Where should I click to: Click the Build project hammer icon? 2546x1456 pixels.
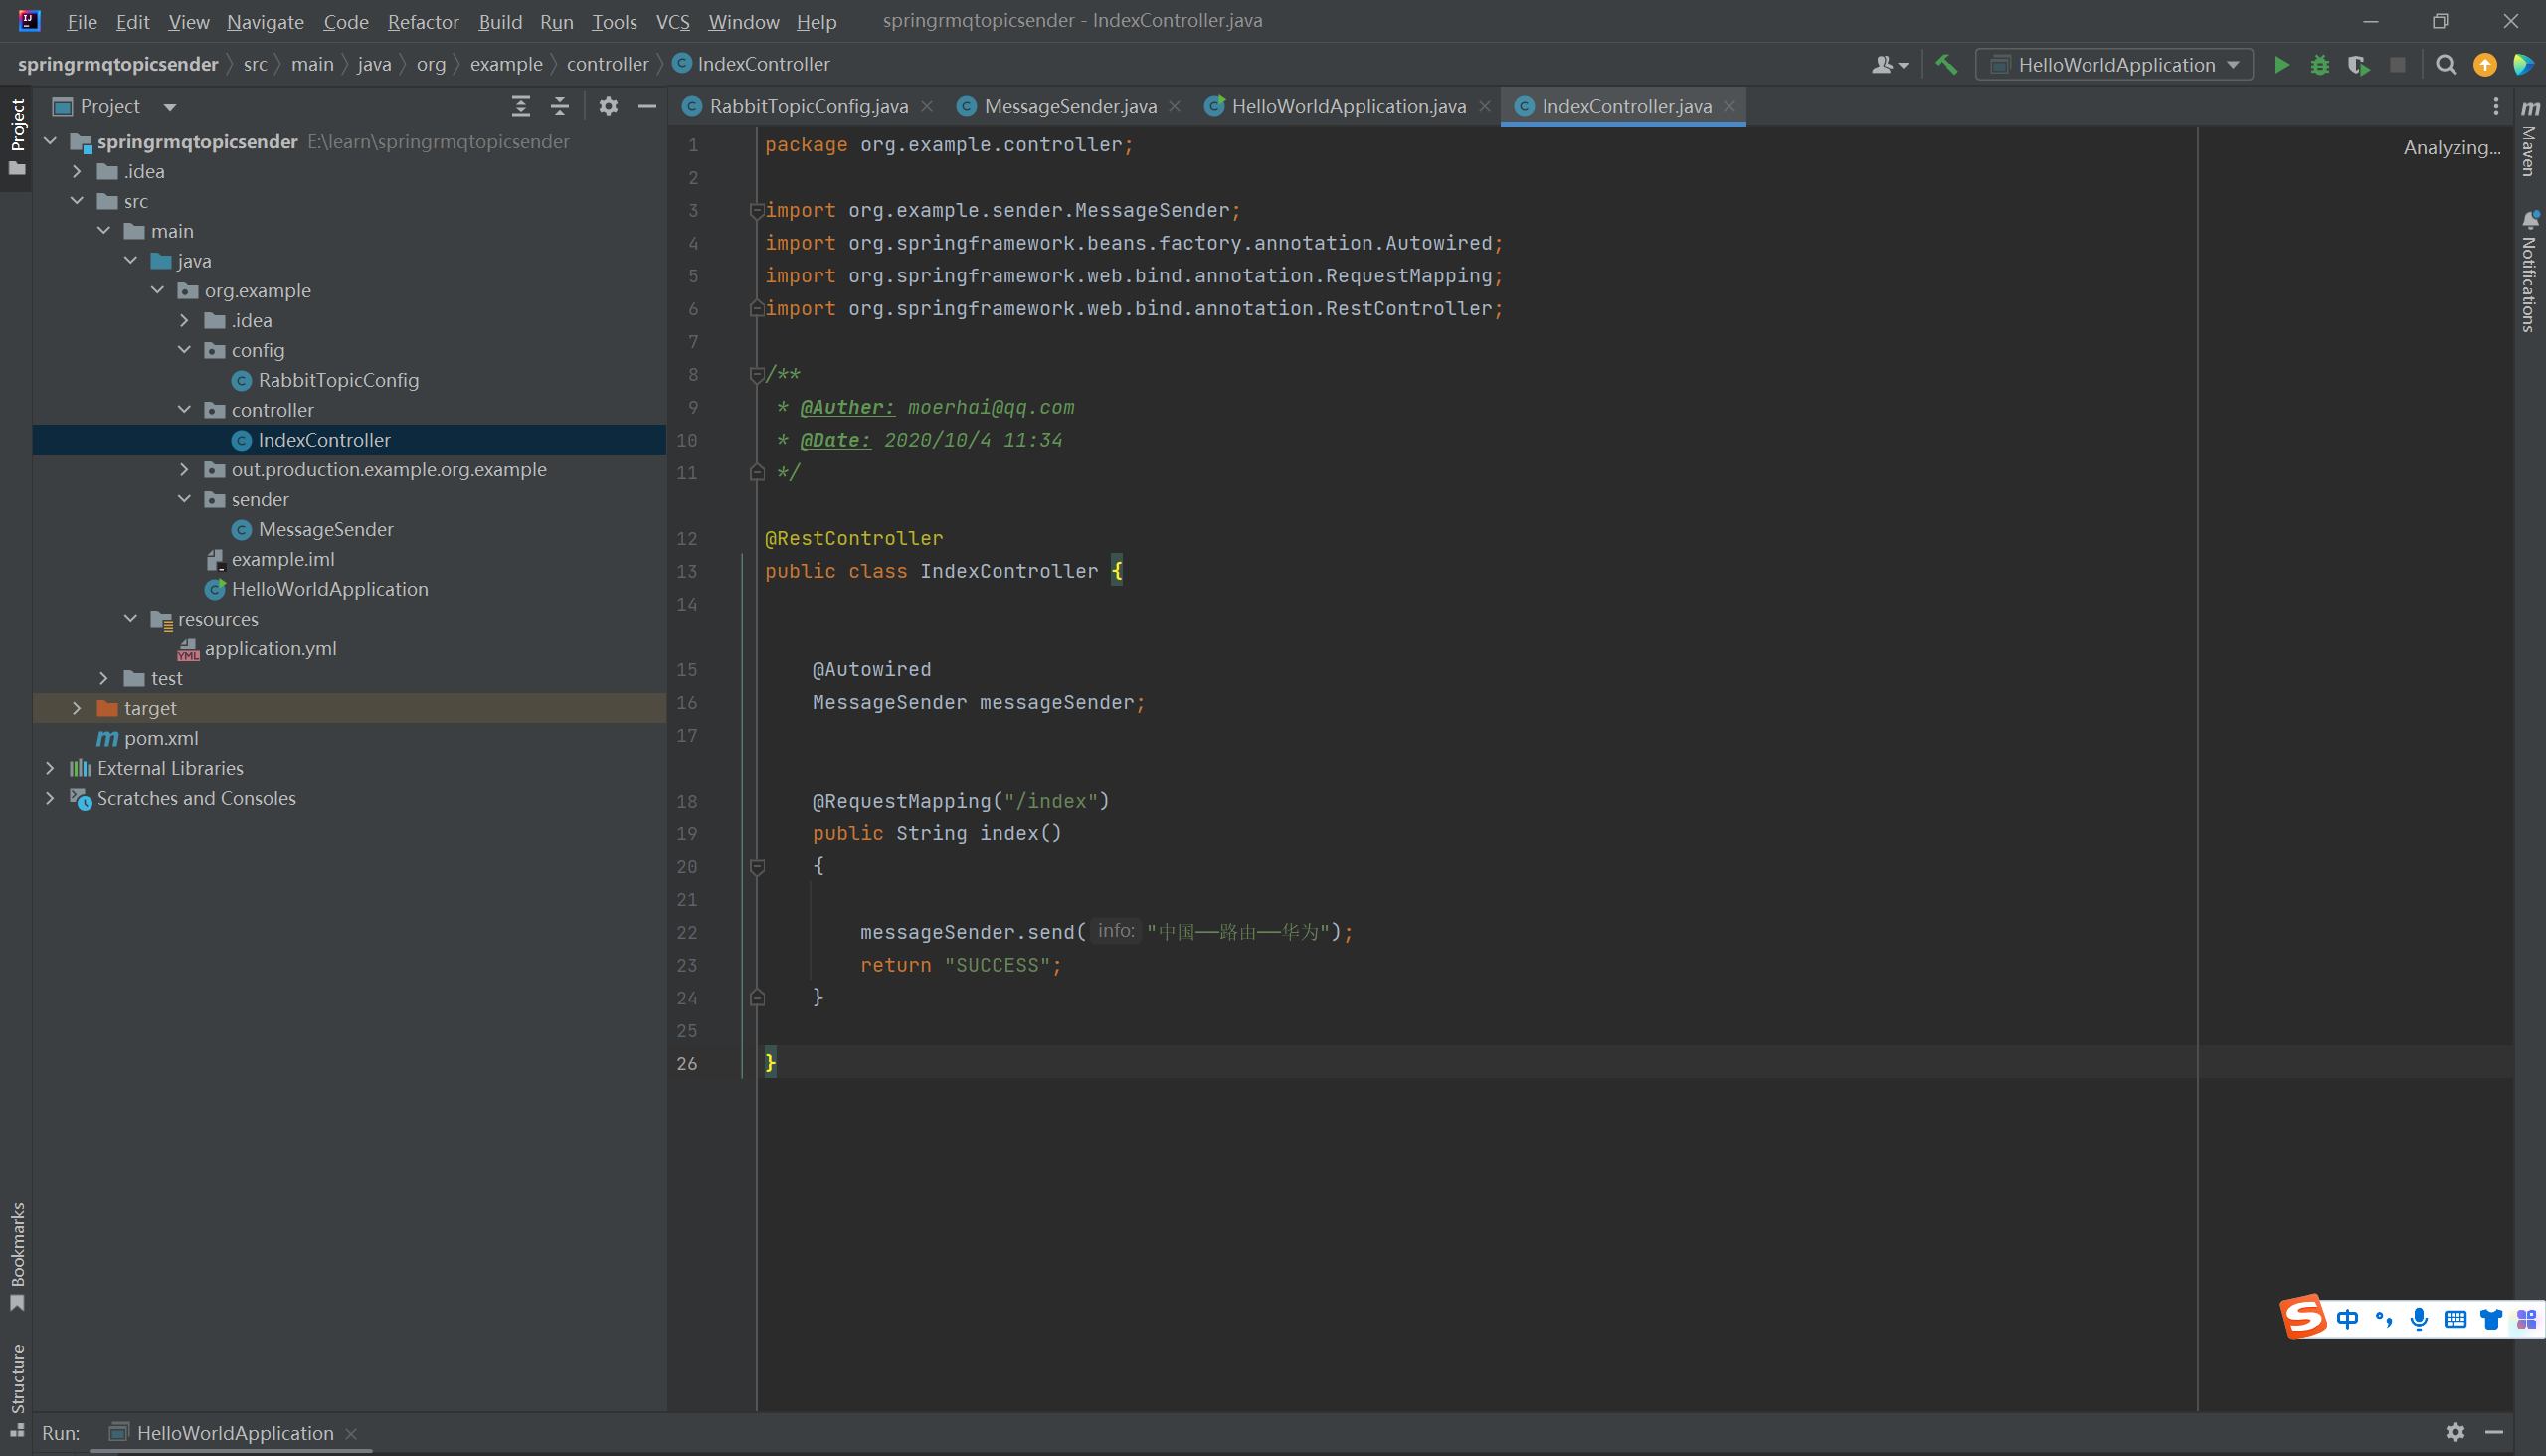[x=1946, y=65]
